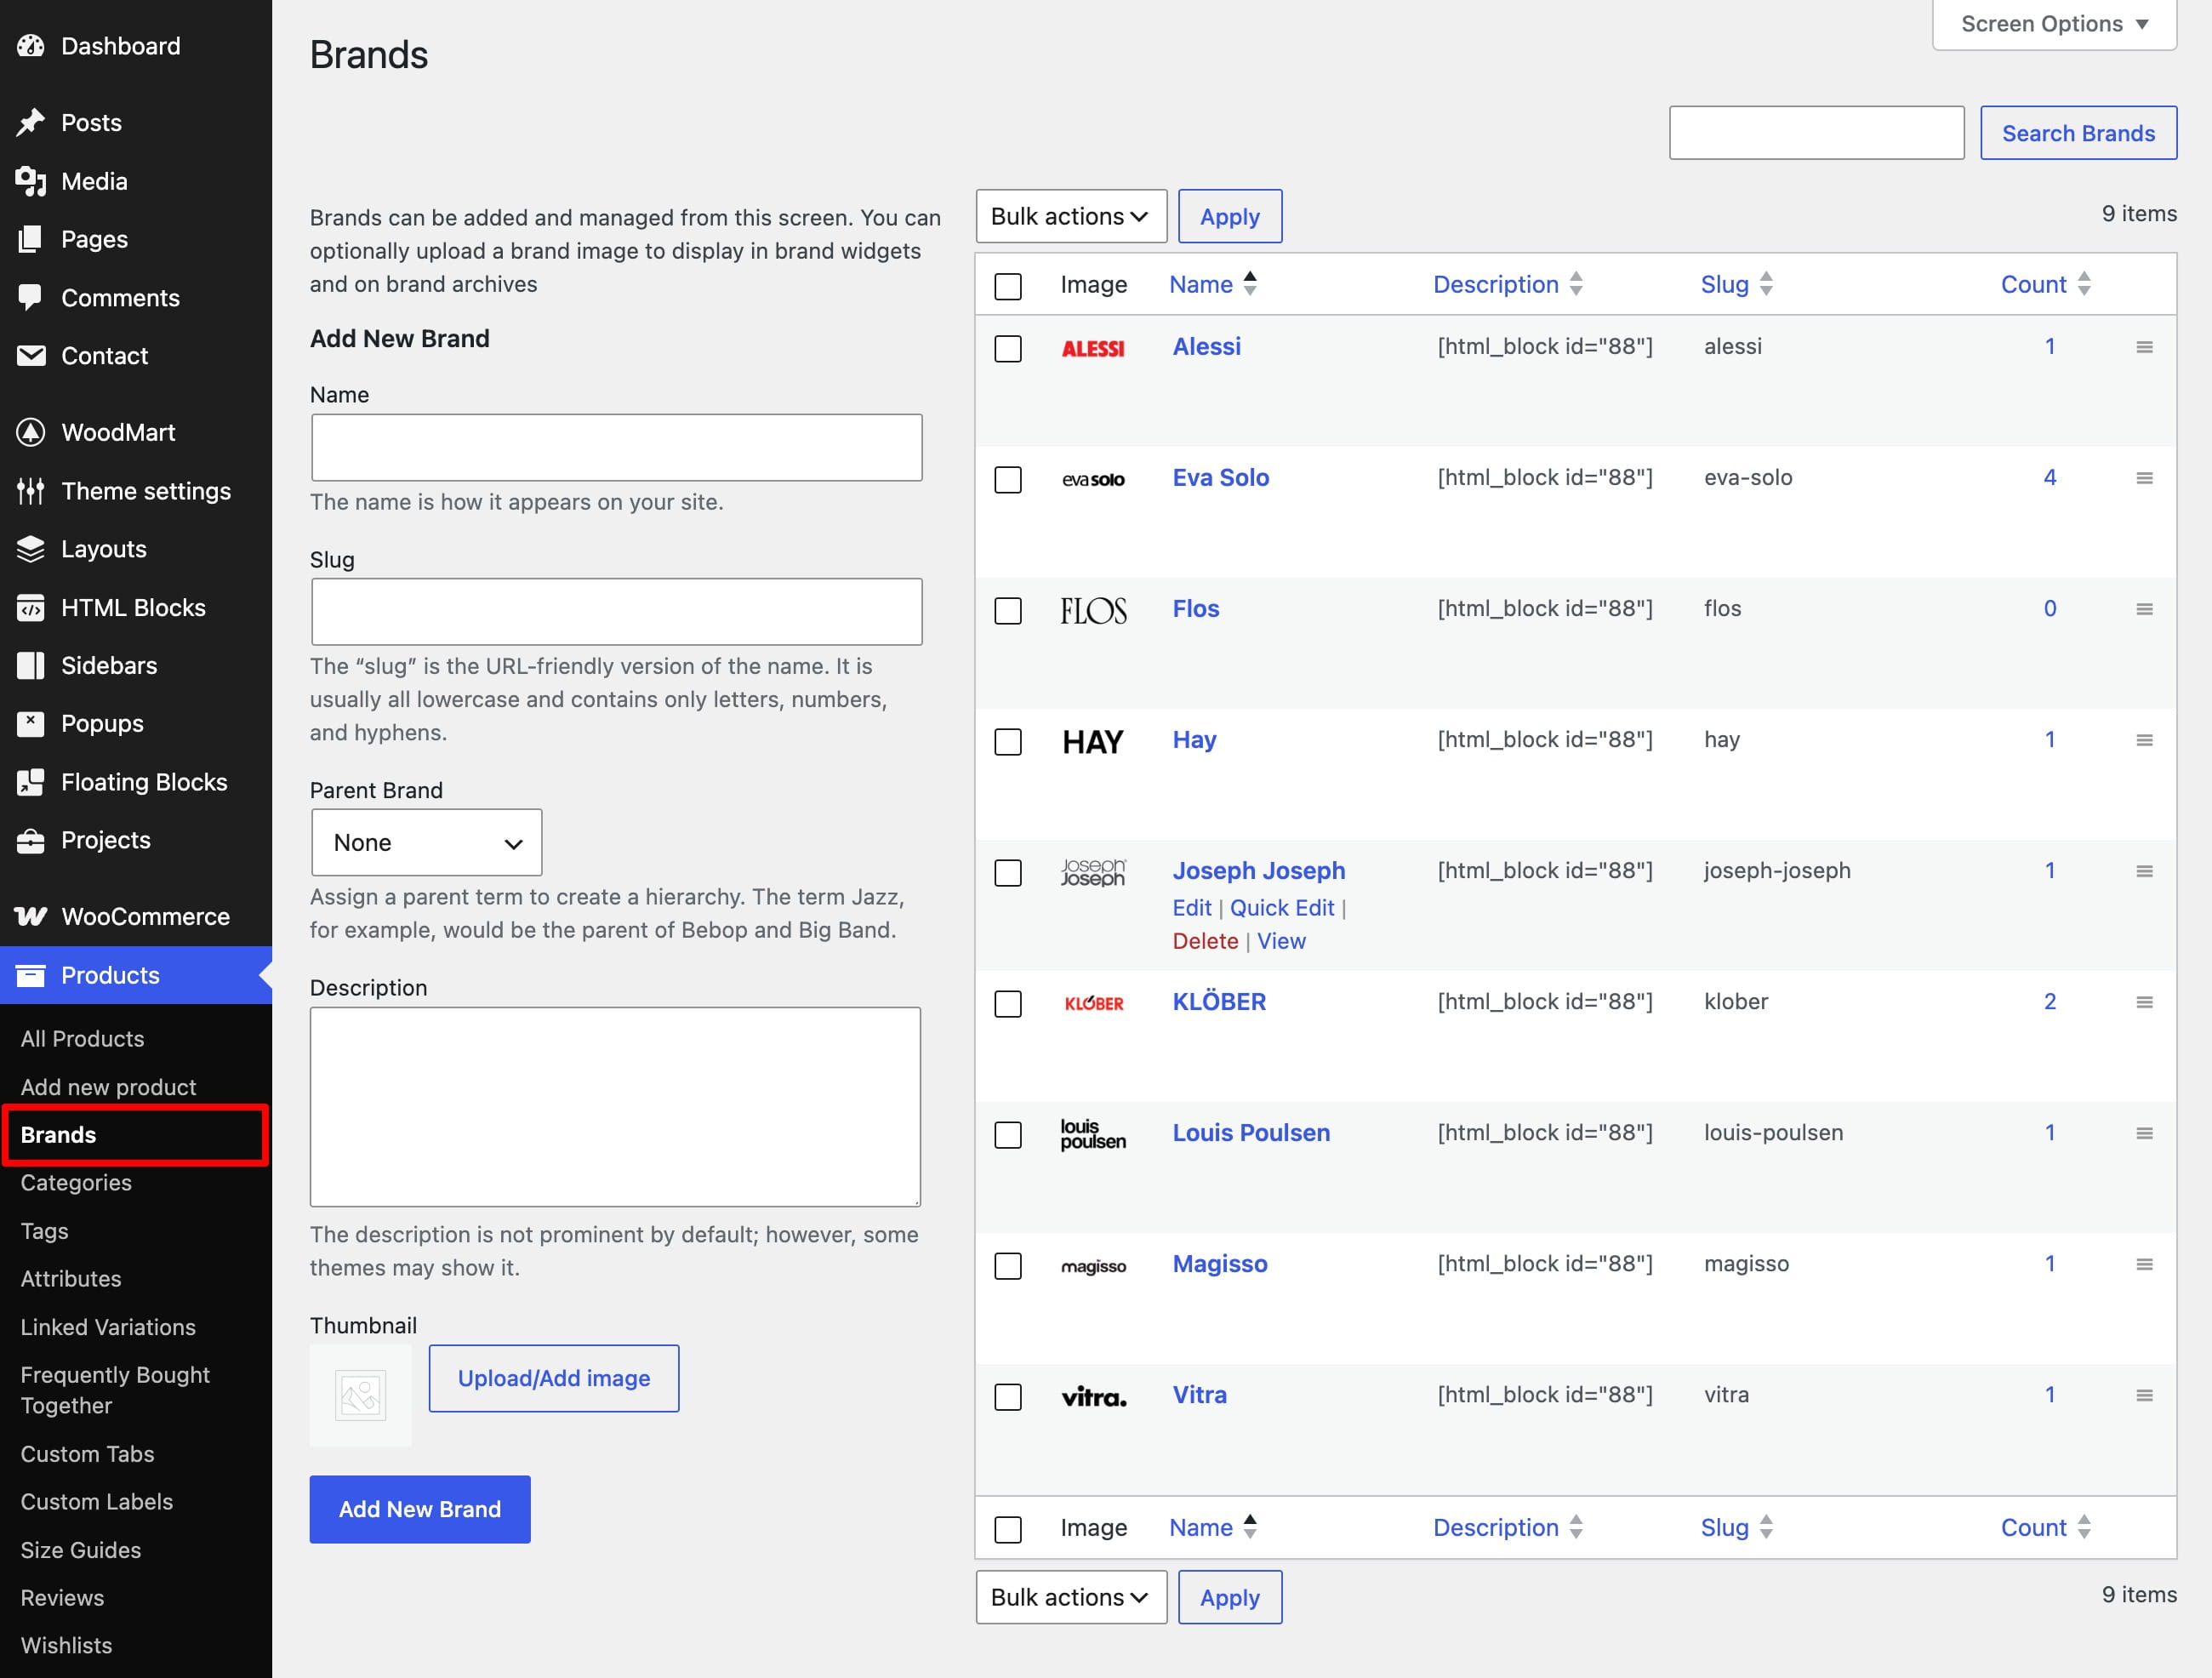Screen dimensions: 2212x1678
Task: Open the Size Guides submenu item
Action: [x=80, y=1550]
